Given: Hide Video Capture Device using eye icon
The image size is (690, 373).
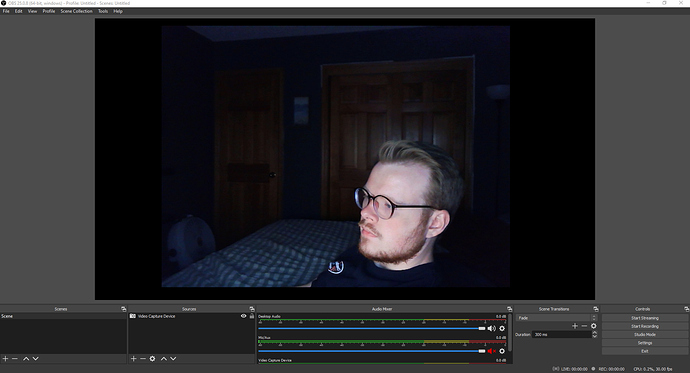Looking at the screenshot, I should pos(243,316).
